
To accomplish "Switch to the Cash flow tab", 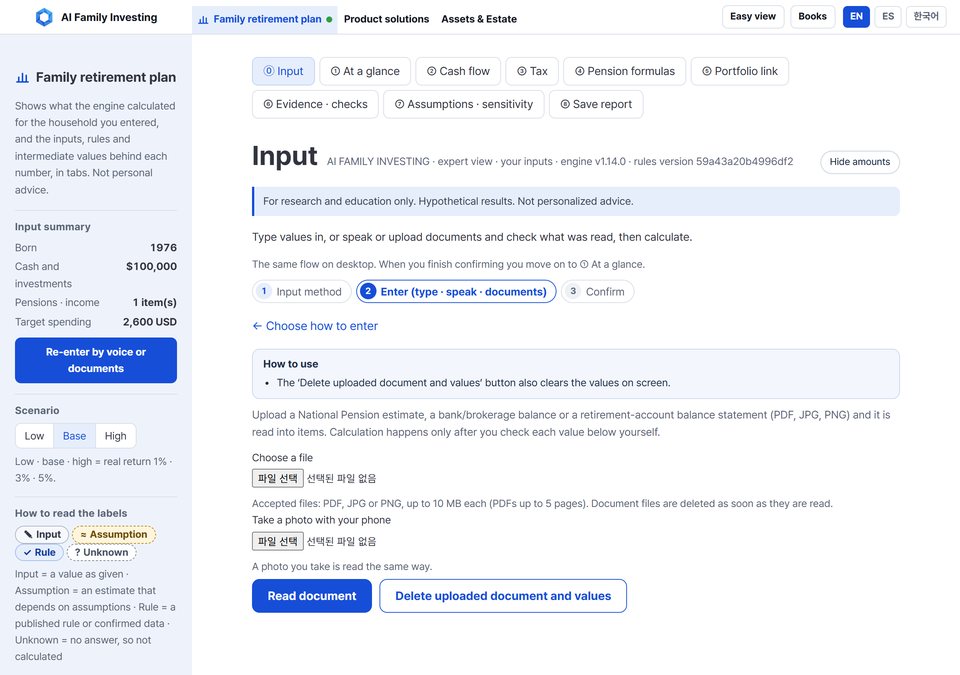I will [x=458, y=72].
